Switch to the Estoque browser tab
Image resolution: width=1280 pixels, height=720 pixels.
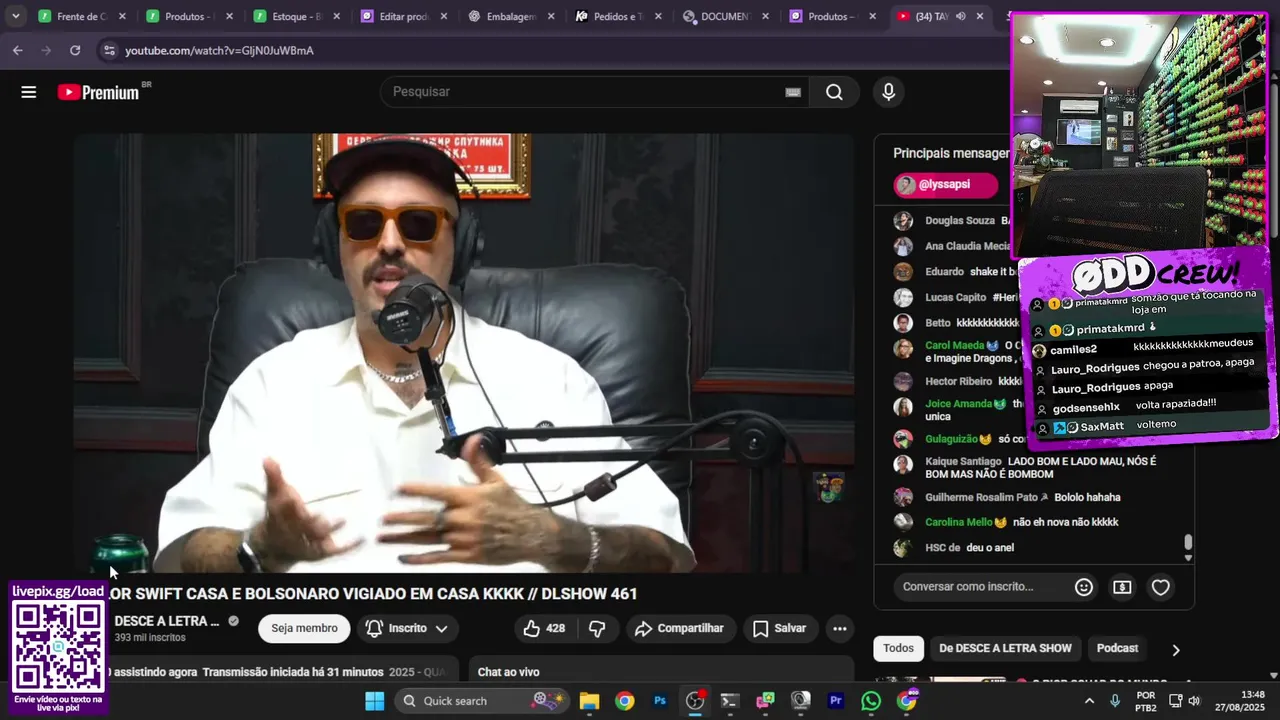pos(296,16)
